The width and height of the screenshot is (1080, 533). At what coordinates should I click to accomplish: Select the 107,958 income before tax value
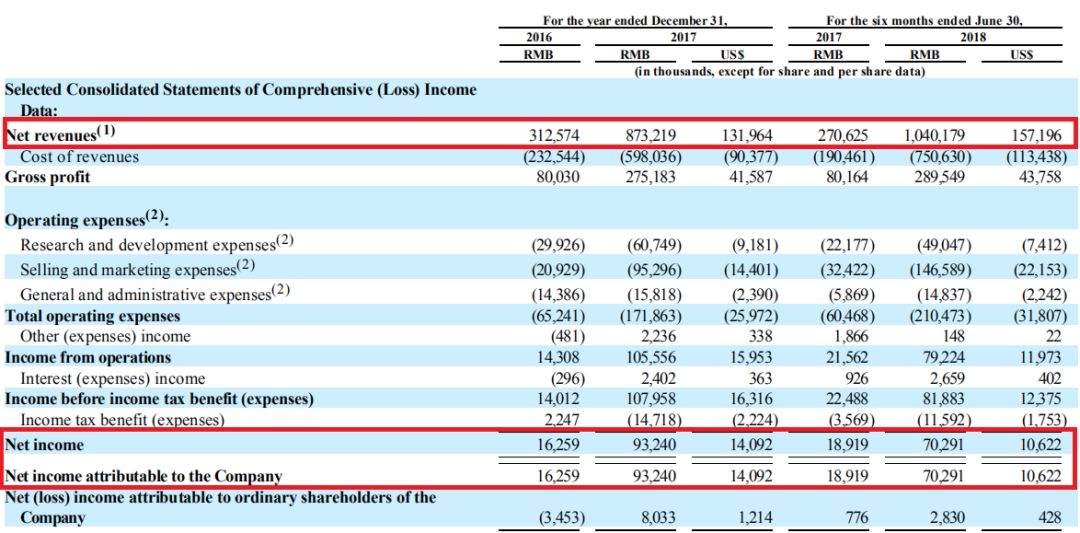651,399
